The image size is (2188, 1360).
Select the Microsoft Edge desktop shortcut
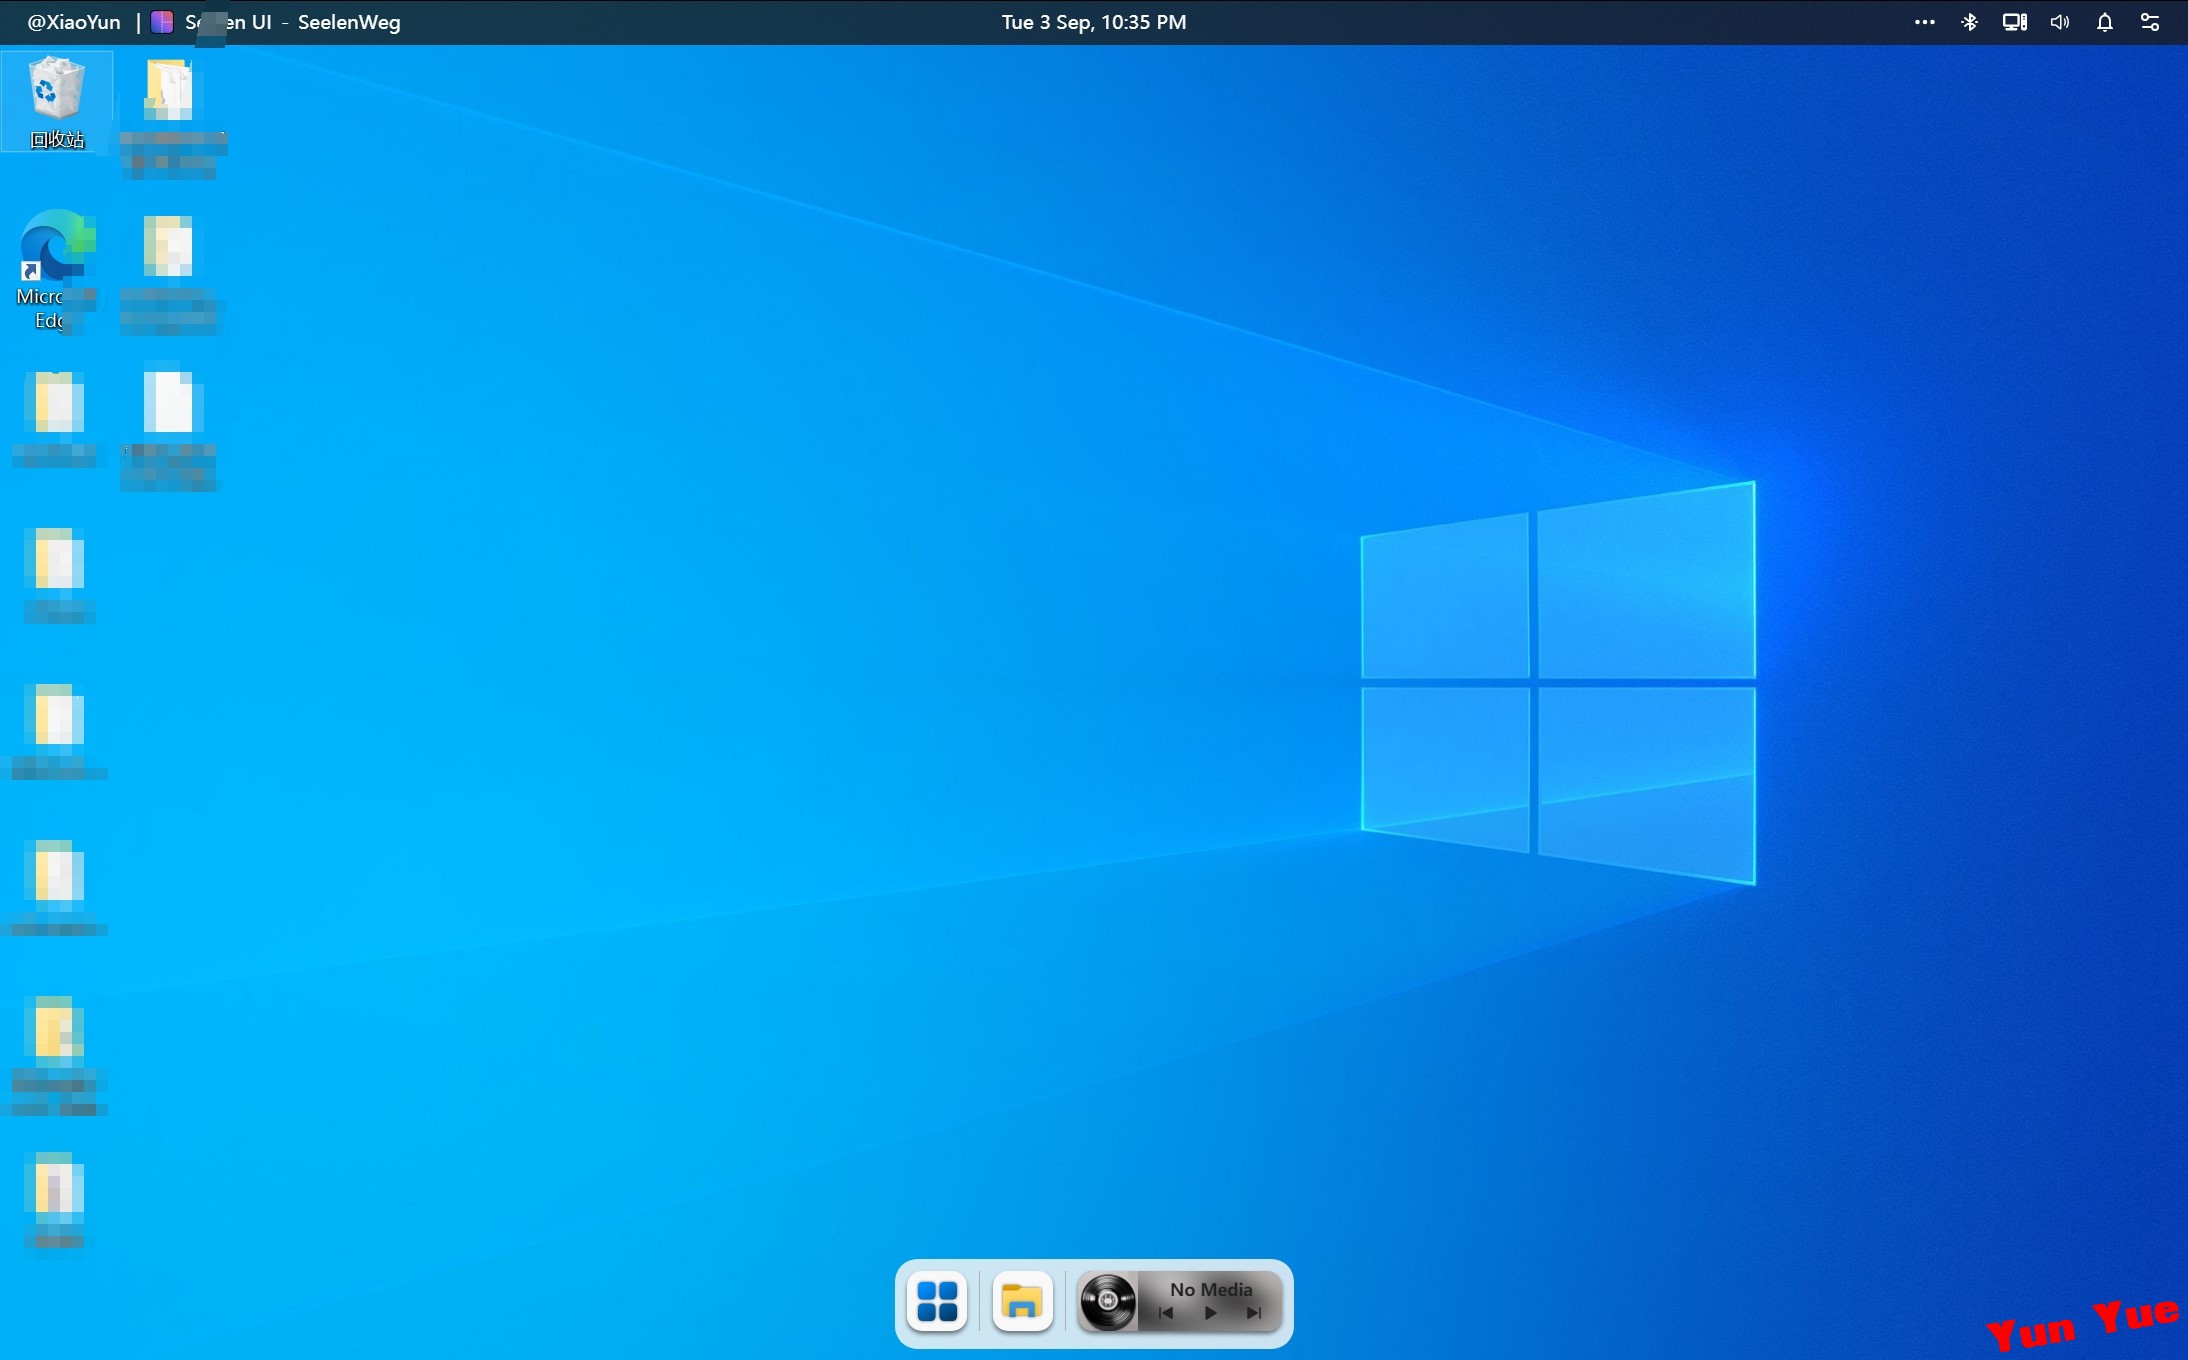pyautogui.click(x=56, y=270)
